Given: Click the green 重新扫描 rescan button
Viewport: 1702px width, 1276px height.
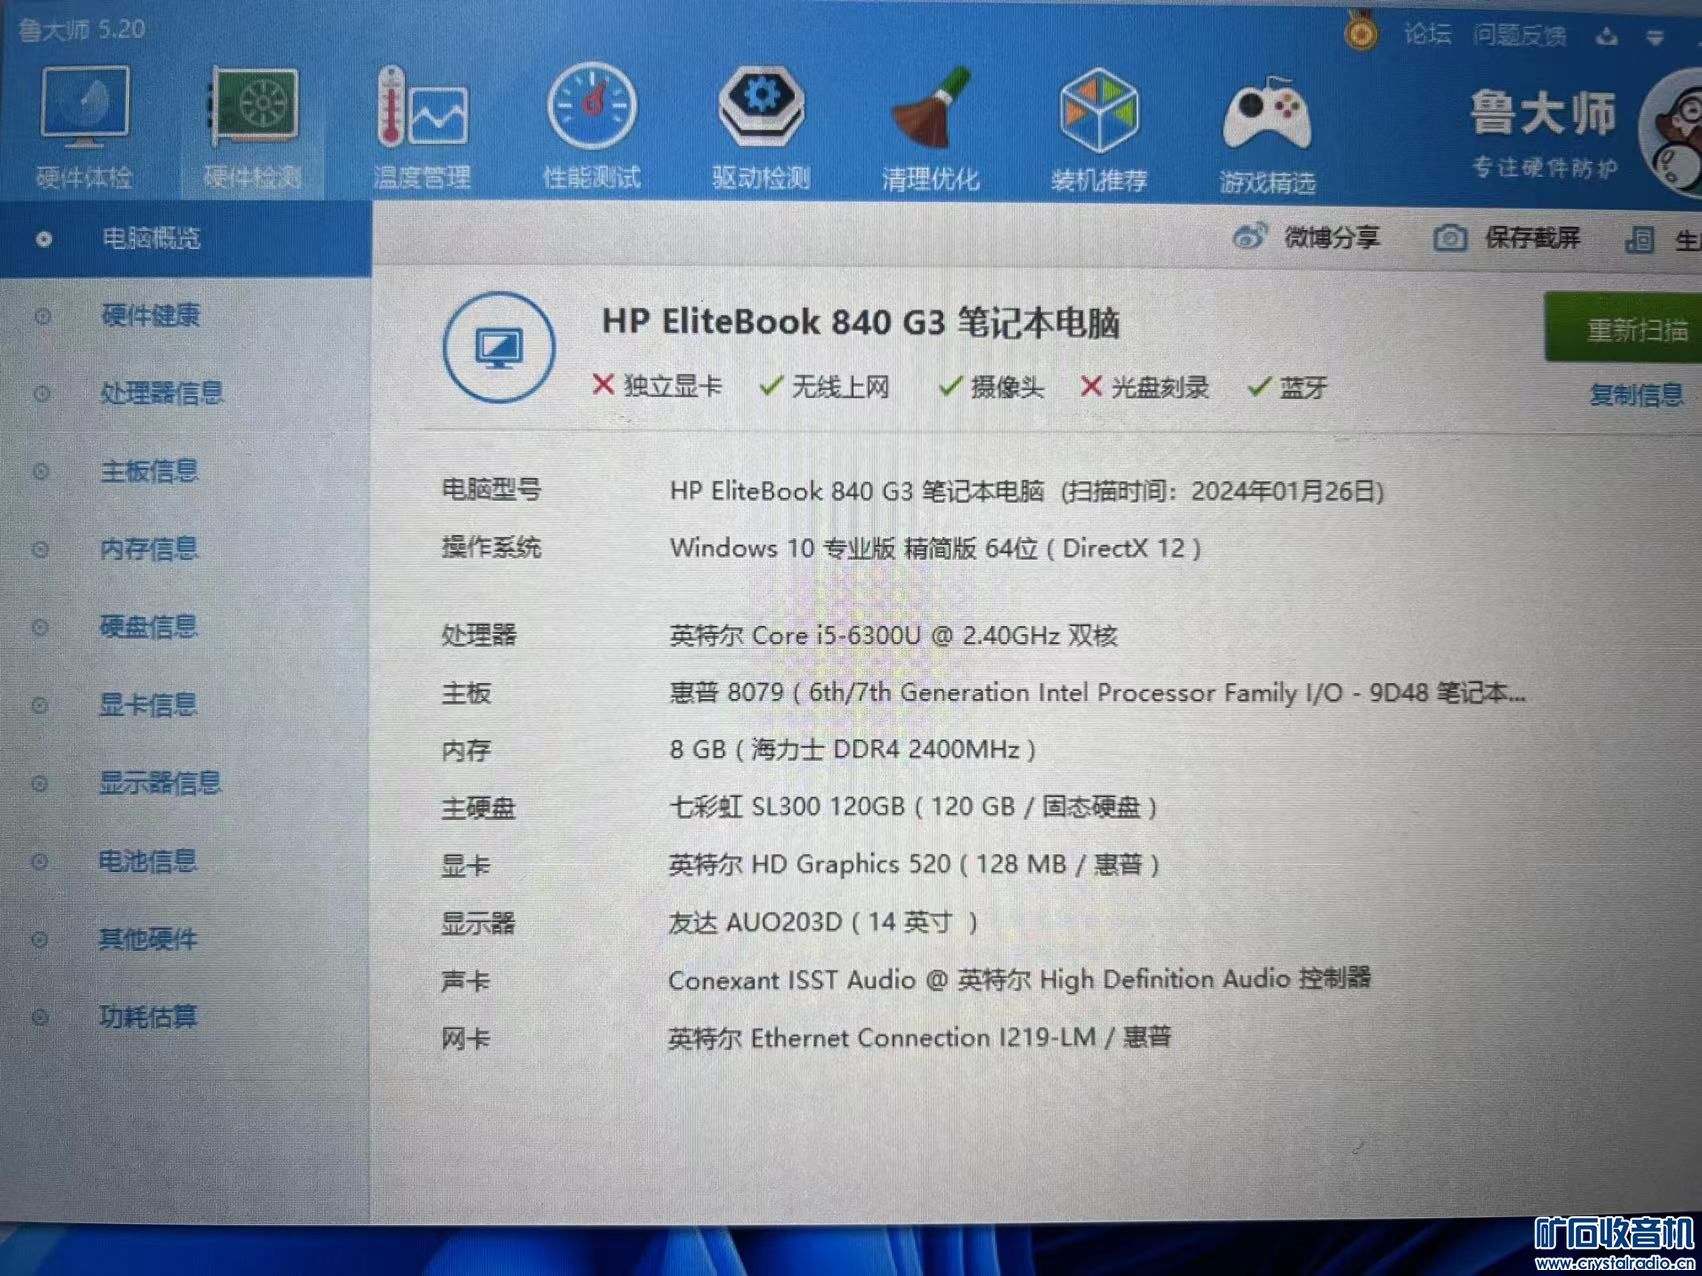Looking at the screenshot, I should (x=1624, y=328).
